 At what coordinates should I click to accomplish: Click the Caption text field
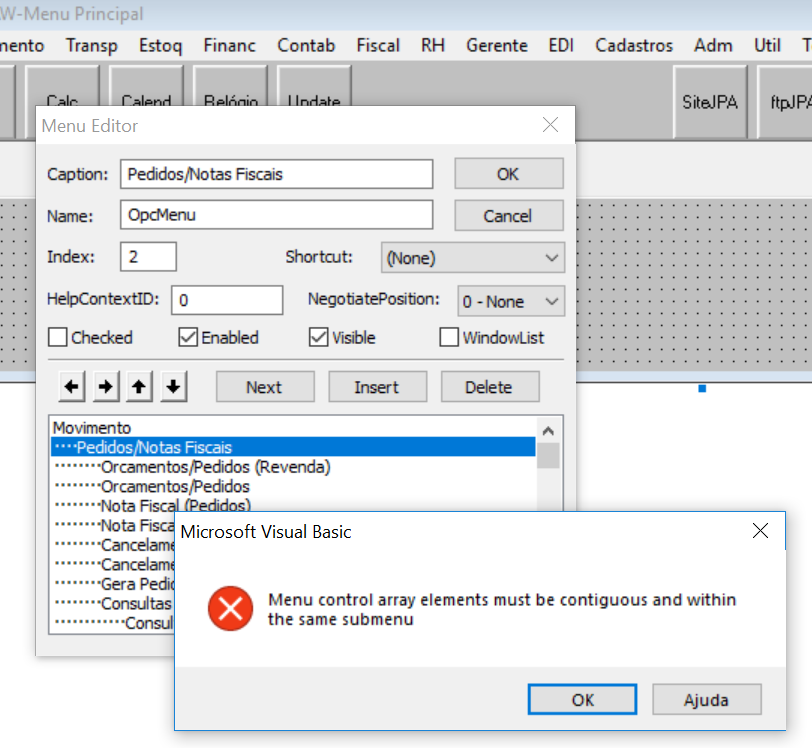coord(277,174)
